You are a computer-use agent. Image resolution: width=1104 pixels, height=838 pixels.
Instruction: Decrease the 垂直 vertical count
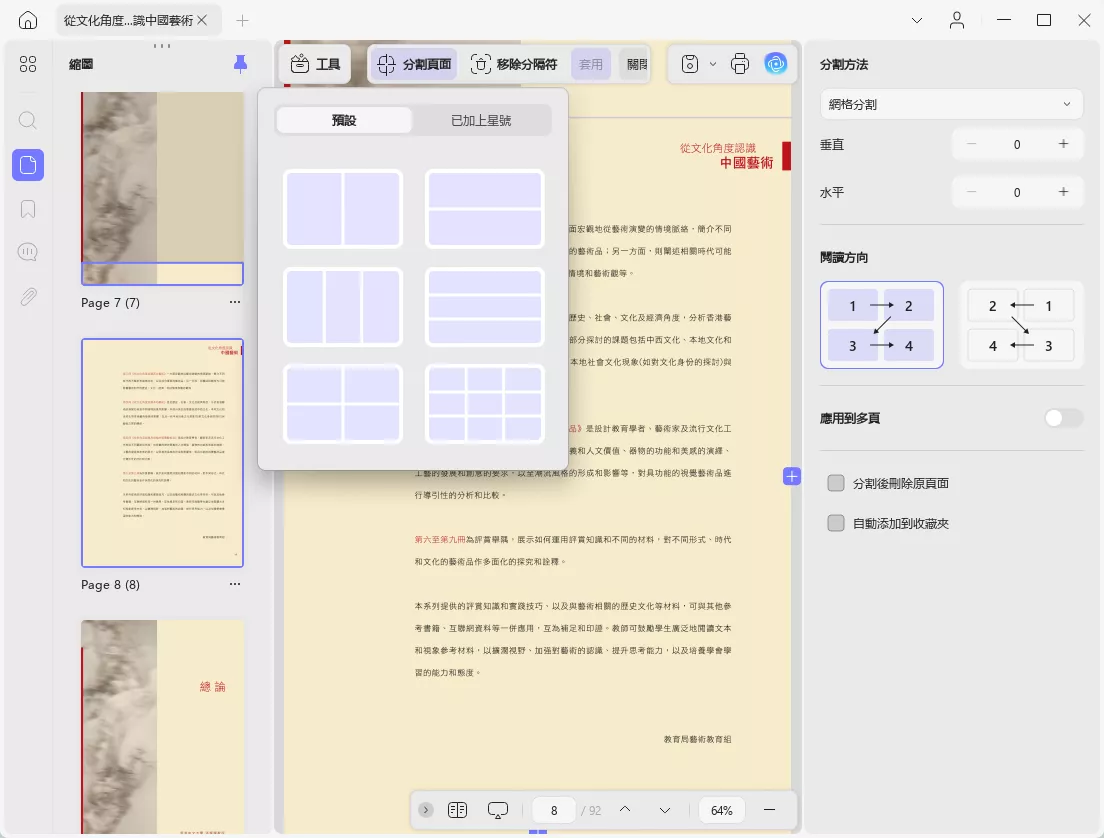[x=972, y=144]
